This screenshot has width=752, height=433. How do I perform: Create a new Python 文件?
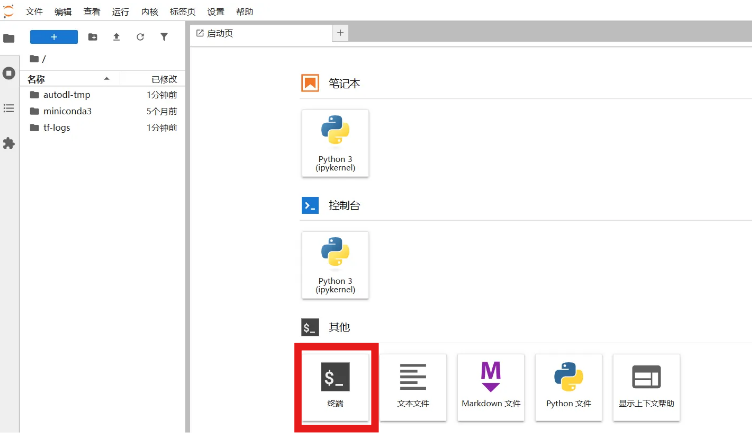click(569, 386)
